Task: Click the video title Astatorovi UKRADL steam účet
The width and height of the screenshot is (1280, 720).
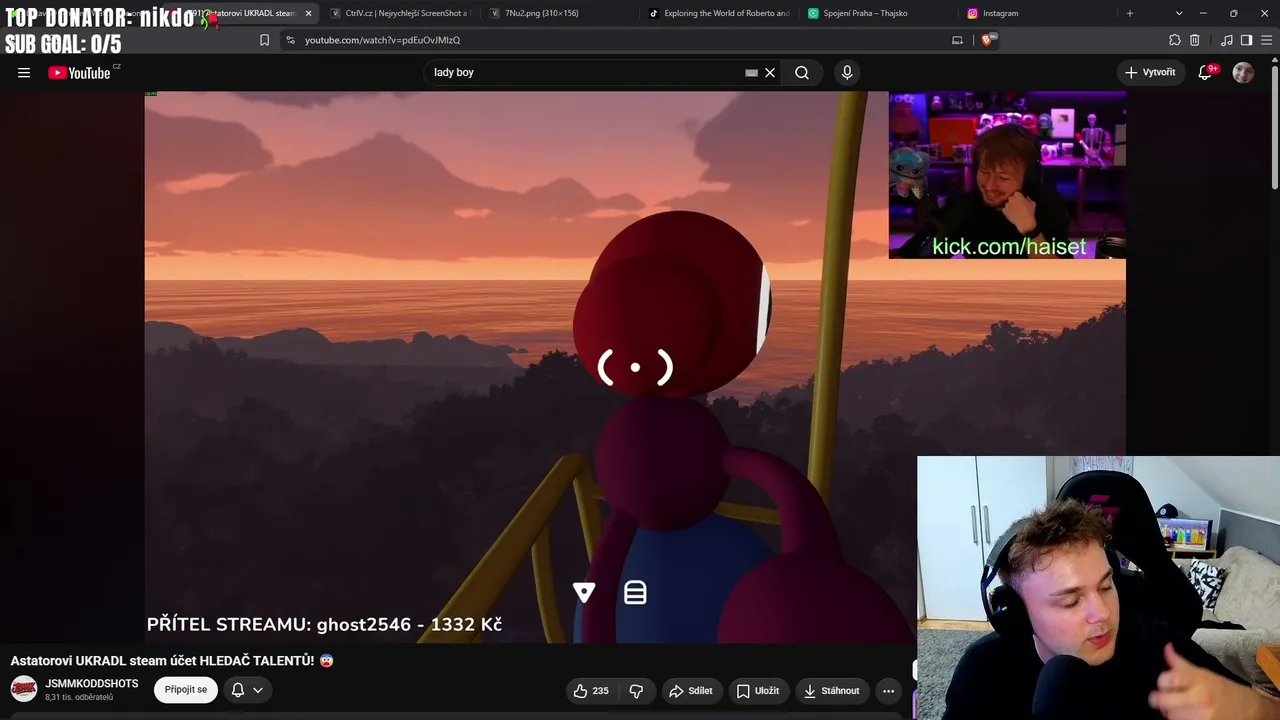Action: (172, 661)
